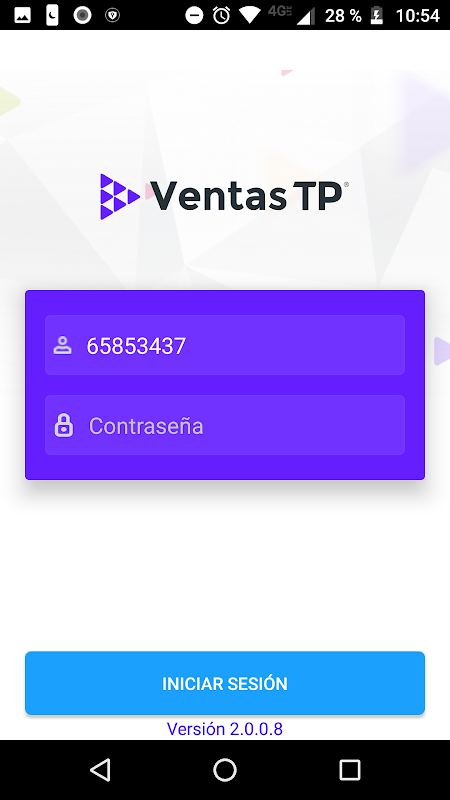
Task: Select the username field containing 65853437
Action: [x=225, y=345]
